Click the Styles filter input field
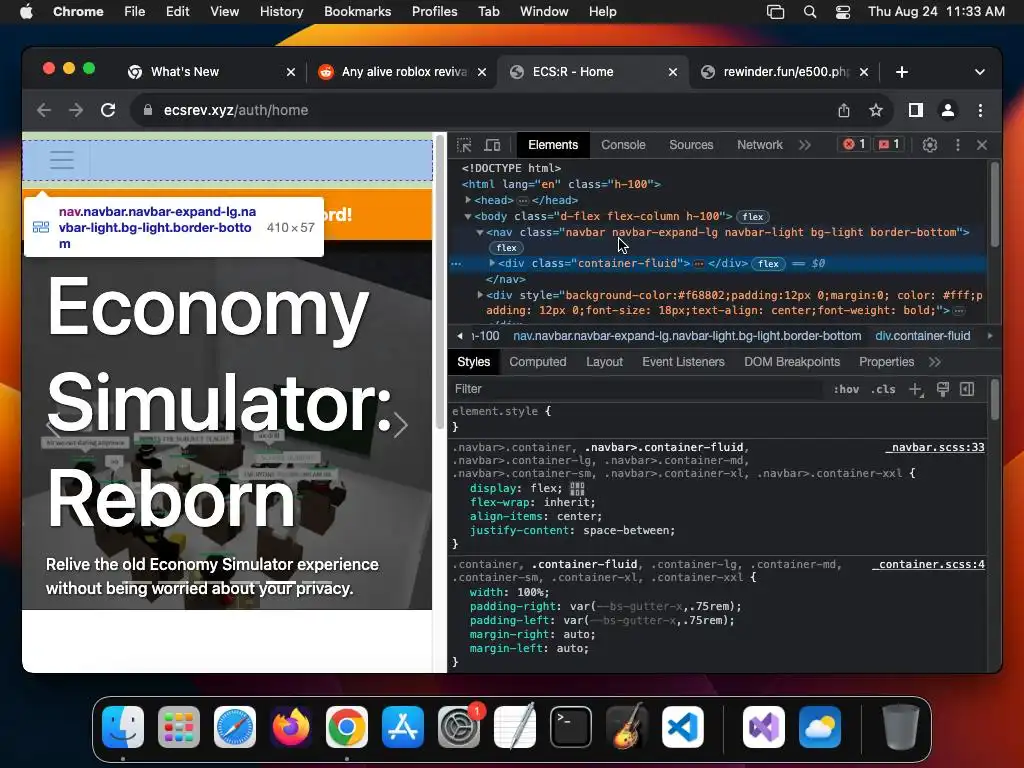The height and width of the screenshot is (768, 1024). tap(637, 389)
